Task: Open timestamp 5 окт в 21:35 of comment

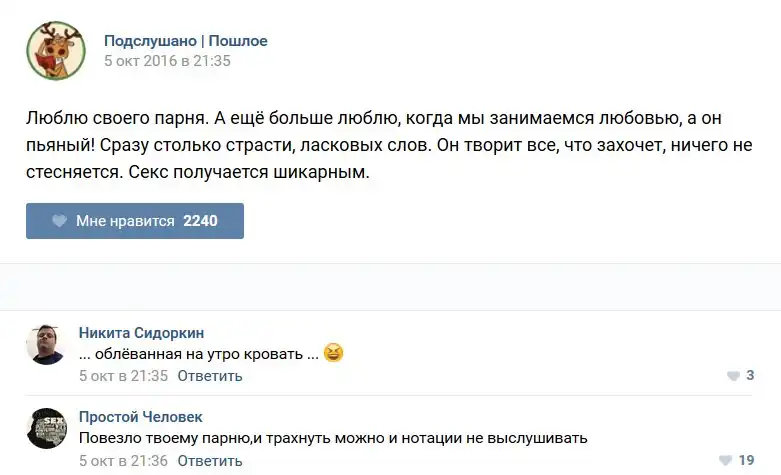Action: click(124, 376)
